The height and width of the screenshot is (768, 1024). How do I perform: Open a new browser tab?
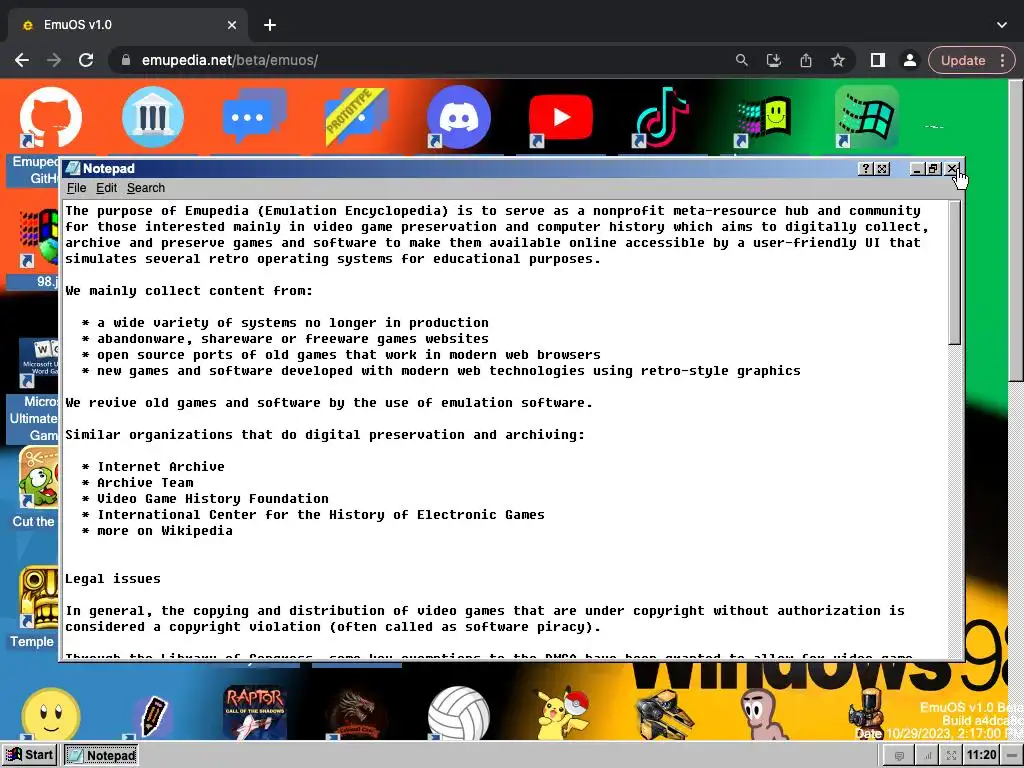[x=270, y=25]
